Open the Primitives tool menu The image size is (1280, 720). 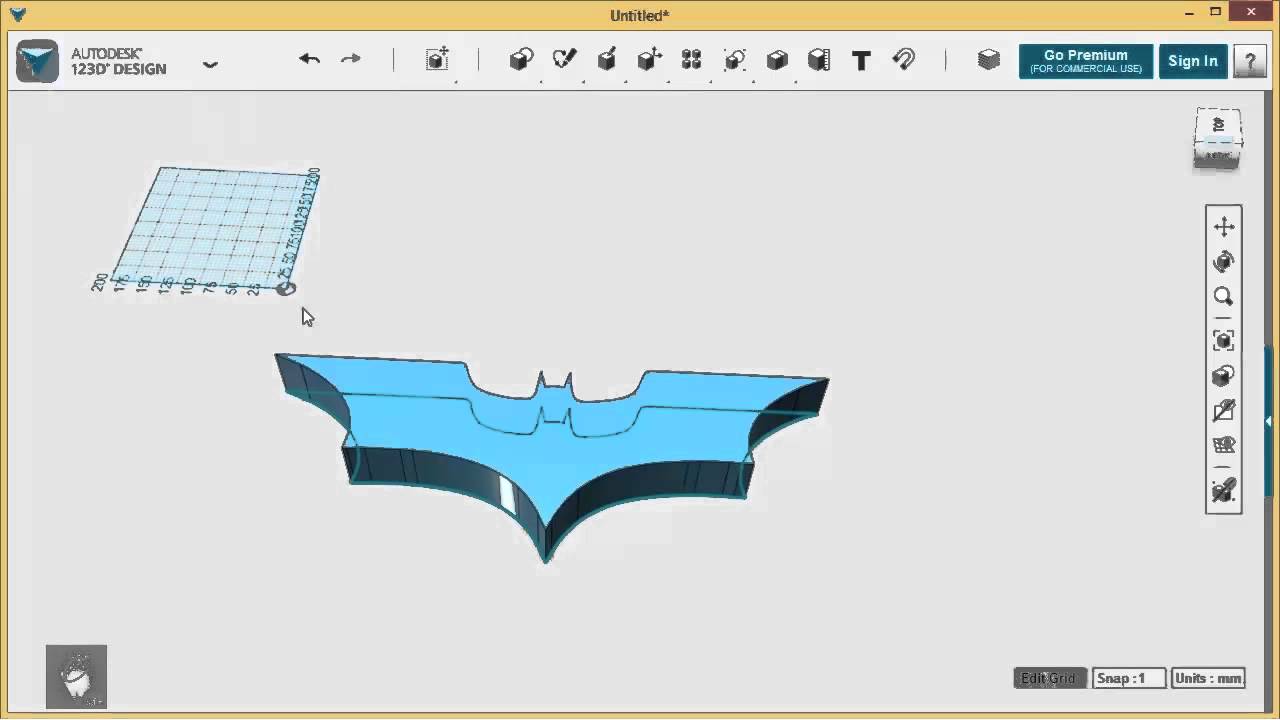(x=521, y=60)
